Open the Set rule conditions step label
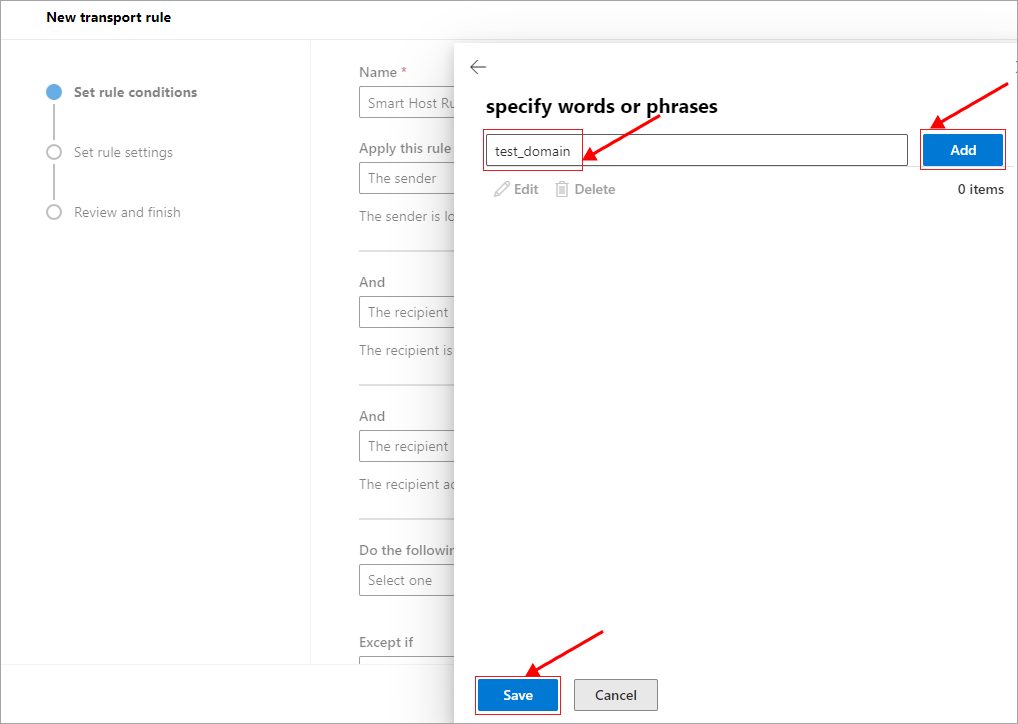 (135, 92)
